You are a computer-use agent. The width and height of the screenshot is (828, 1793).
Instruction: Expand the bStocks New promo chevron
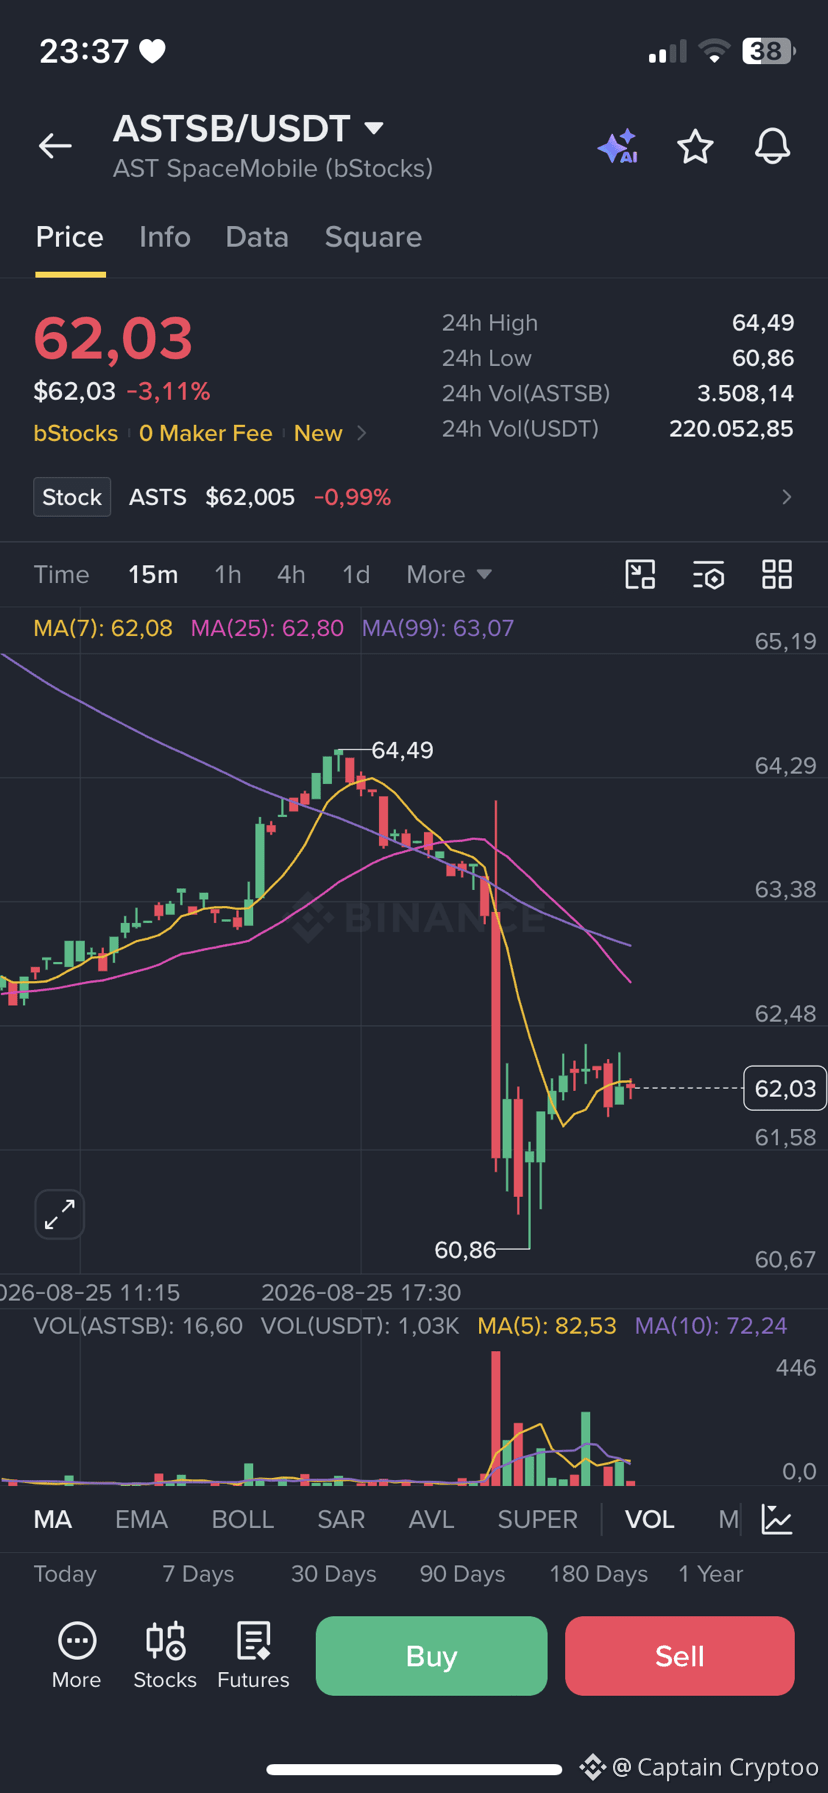point(362,433)
